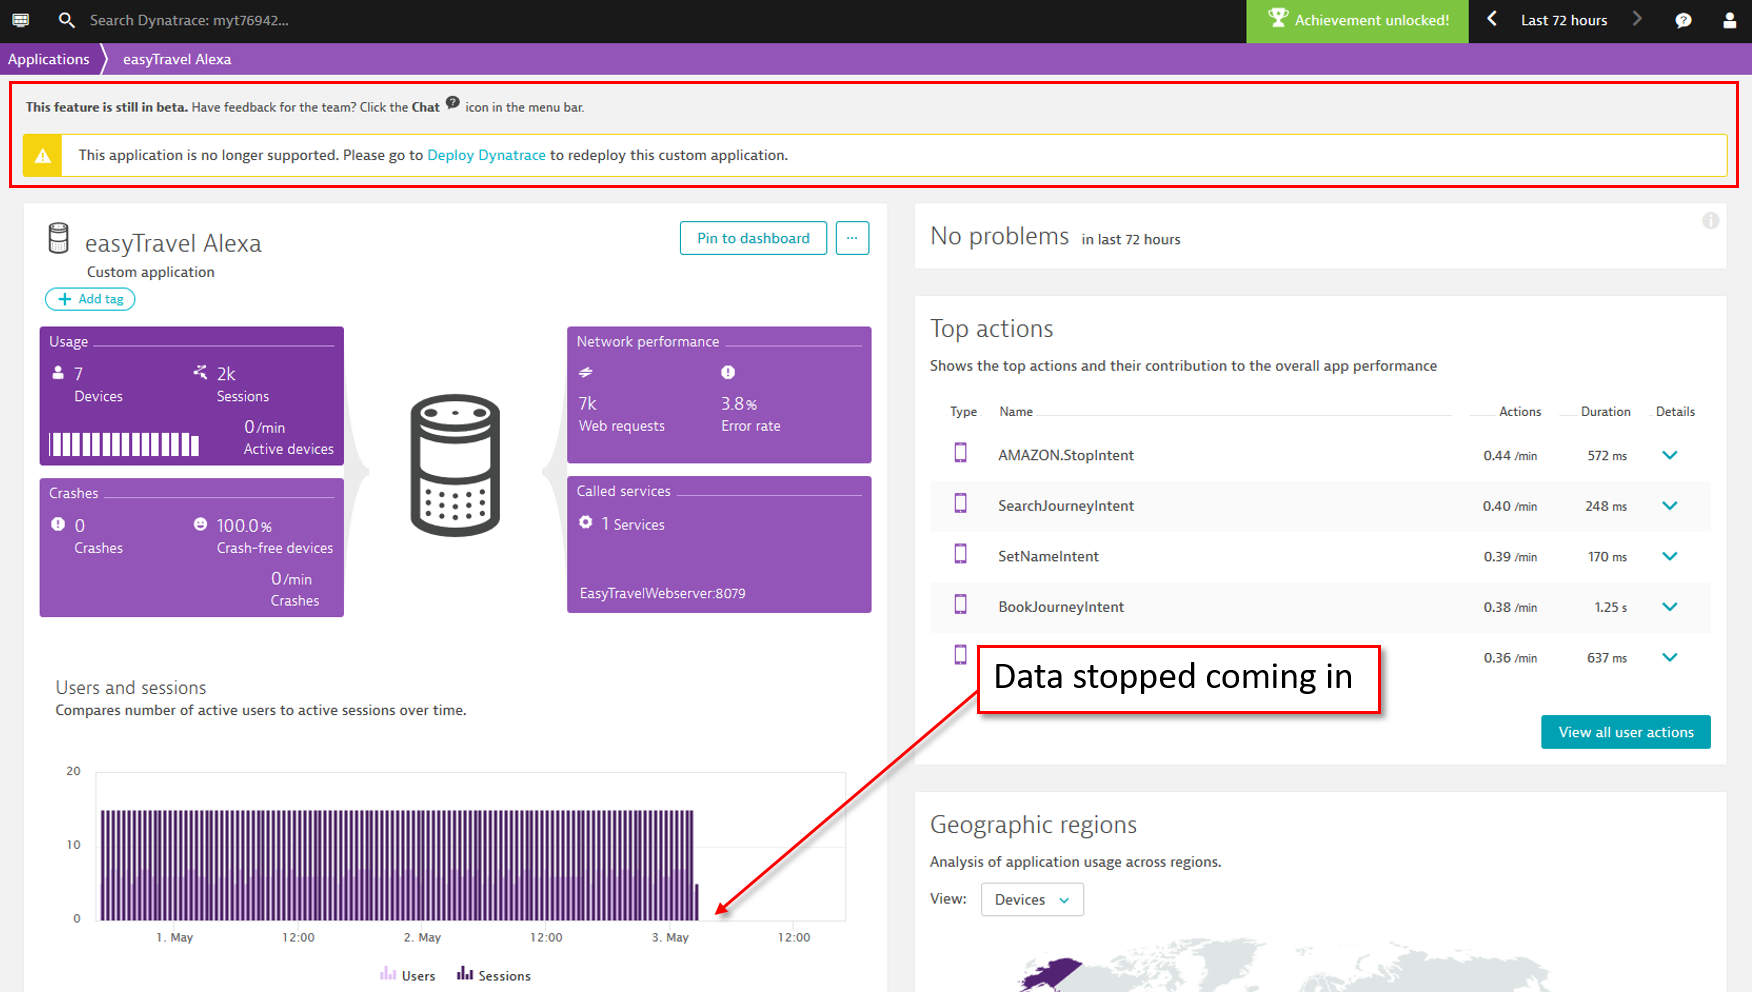Click the No problems heading
Viewport: 1752px width, 992px height.
click(999, 236)
